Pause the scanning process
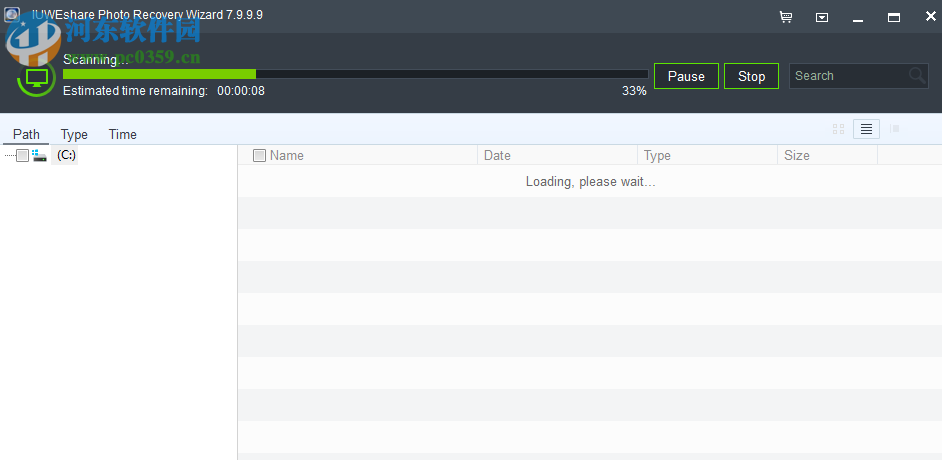Viewport: 942px width, 460px height. click(686, 76)
